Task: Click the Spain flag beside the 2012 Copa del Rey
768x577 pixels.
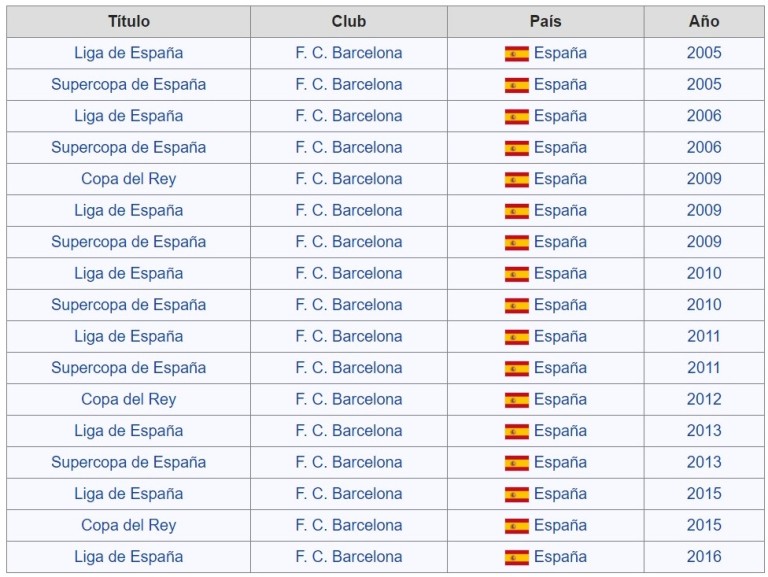Action: [517, 400]
